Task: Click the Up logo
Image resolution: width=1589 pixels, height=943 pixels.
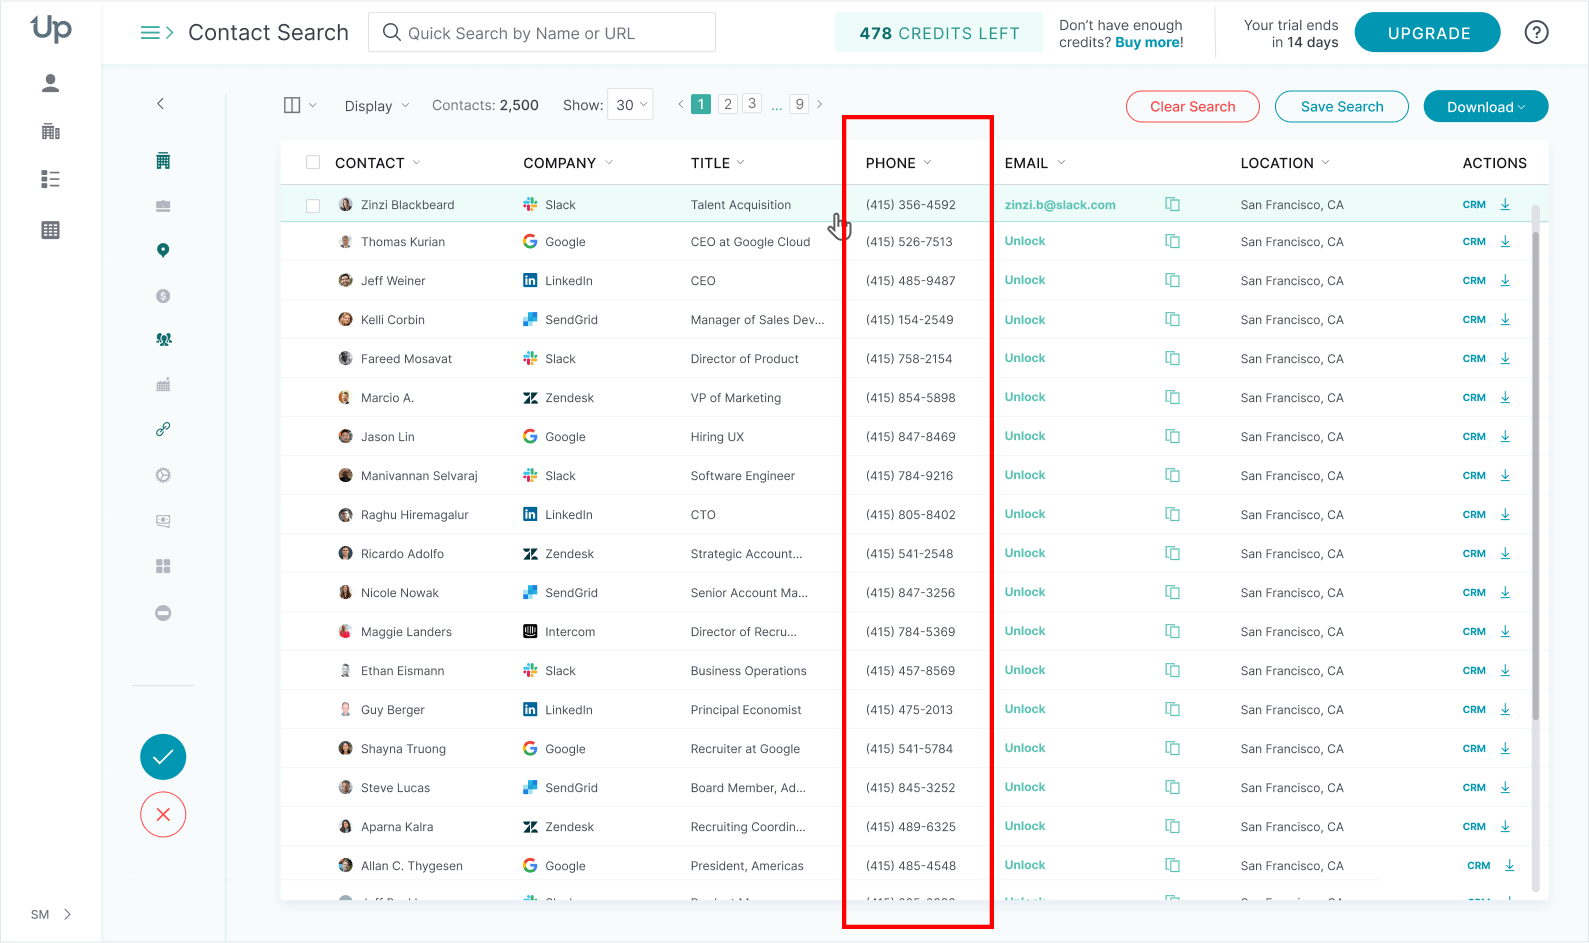Action: [51, 29]
